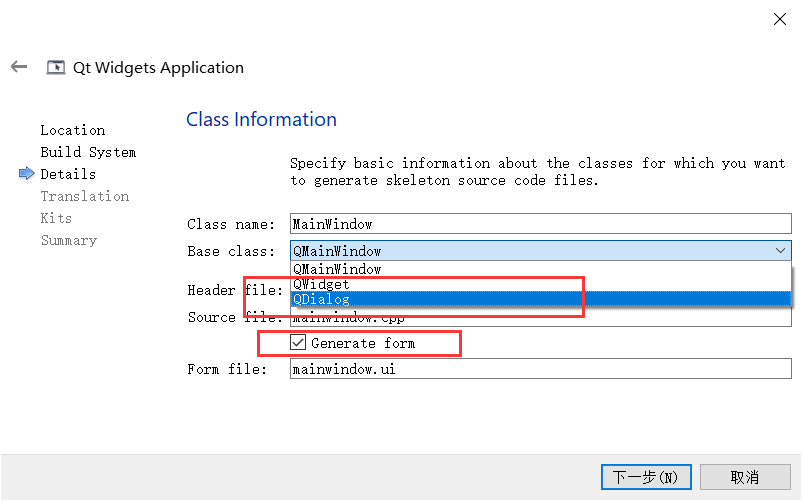
Task: Toggle the Generate form checkbox
Action: click(298, 343)
